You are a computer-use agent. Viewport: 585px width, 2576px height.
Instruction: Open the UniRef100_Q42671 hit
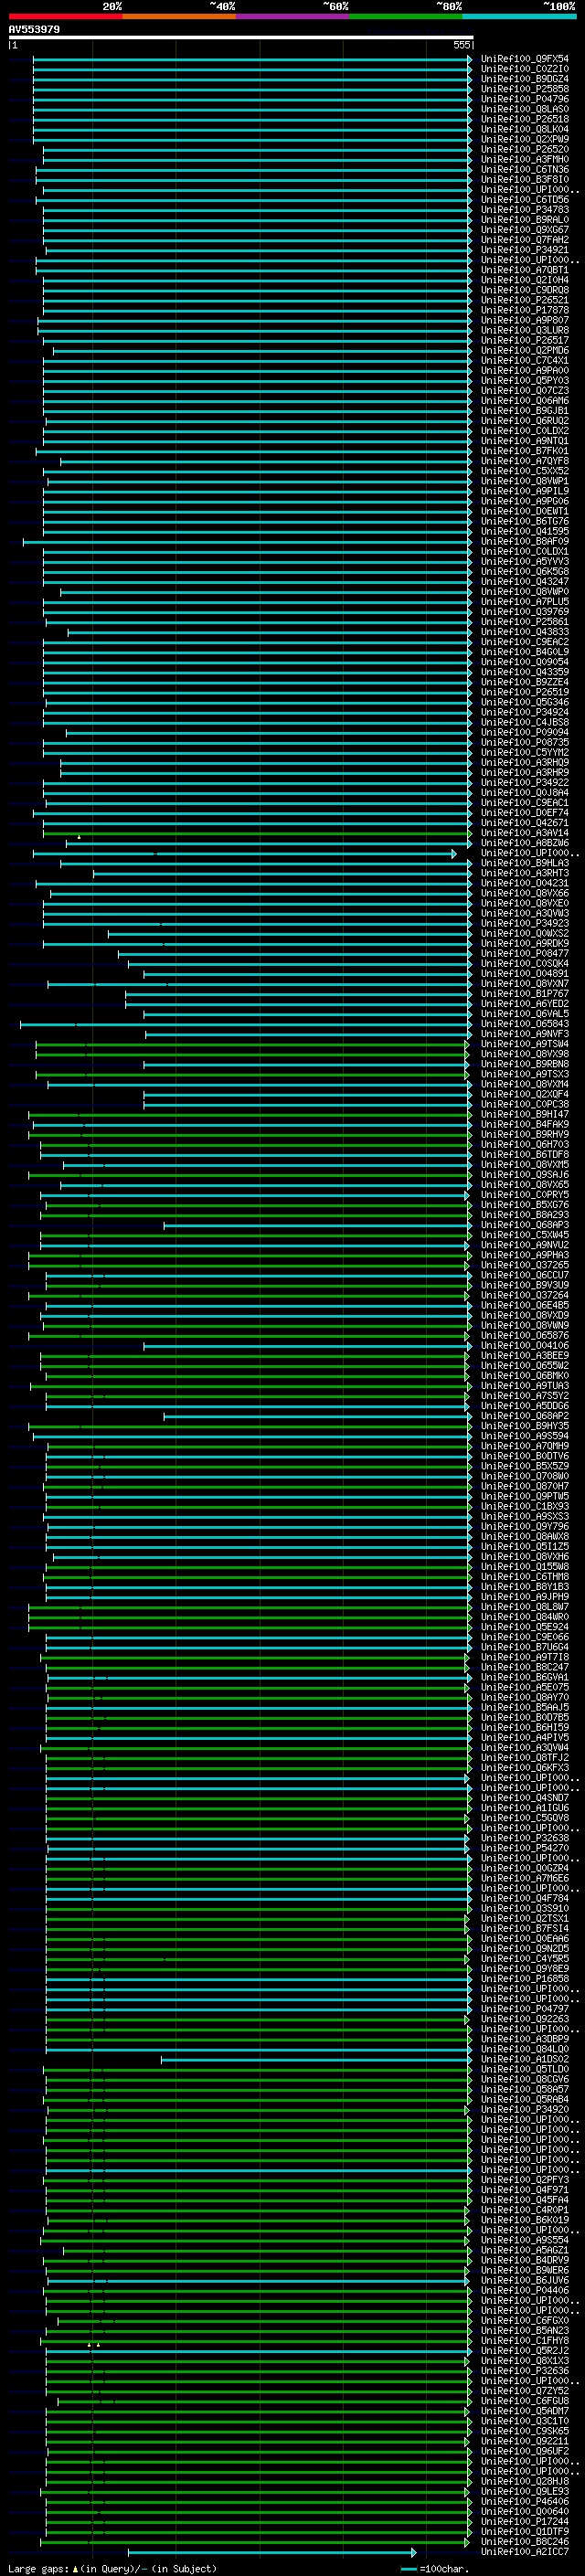tap(525, 823)
